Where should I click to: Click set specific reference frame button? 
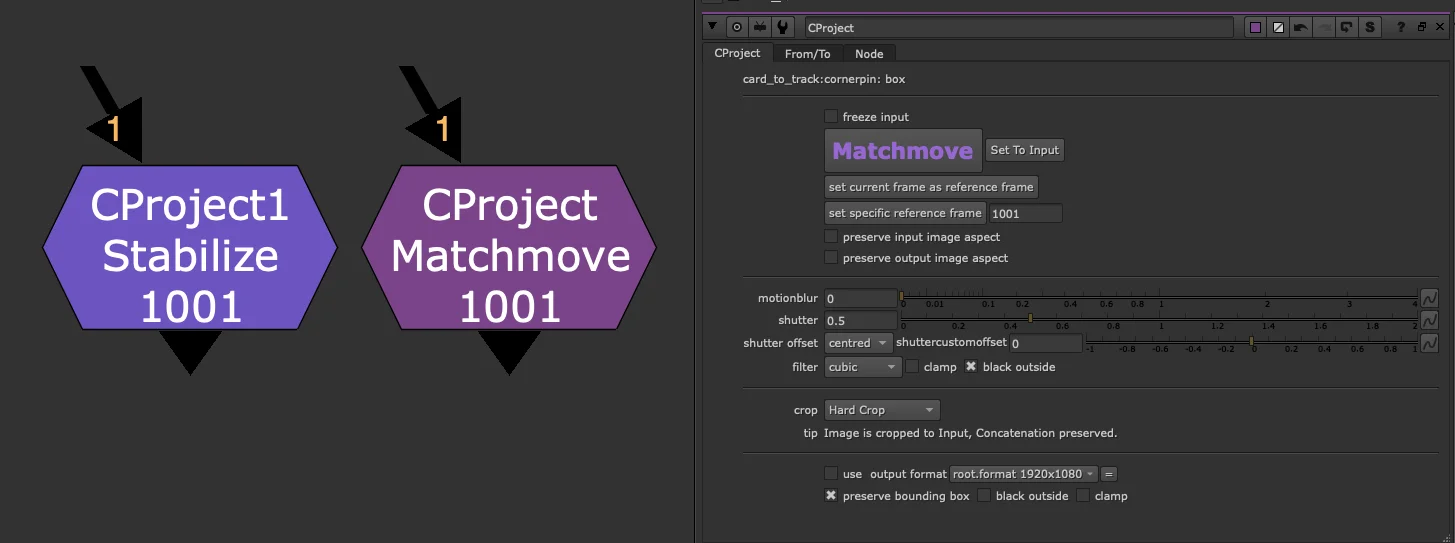tap(905, 213)
